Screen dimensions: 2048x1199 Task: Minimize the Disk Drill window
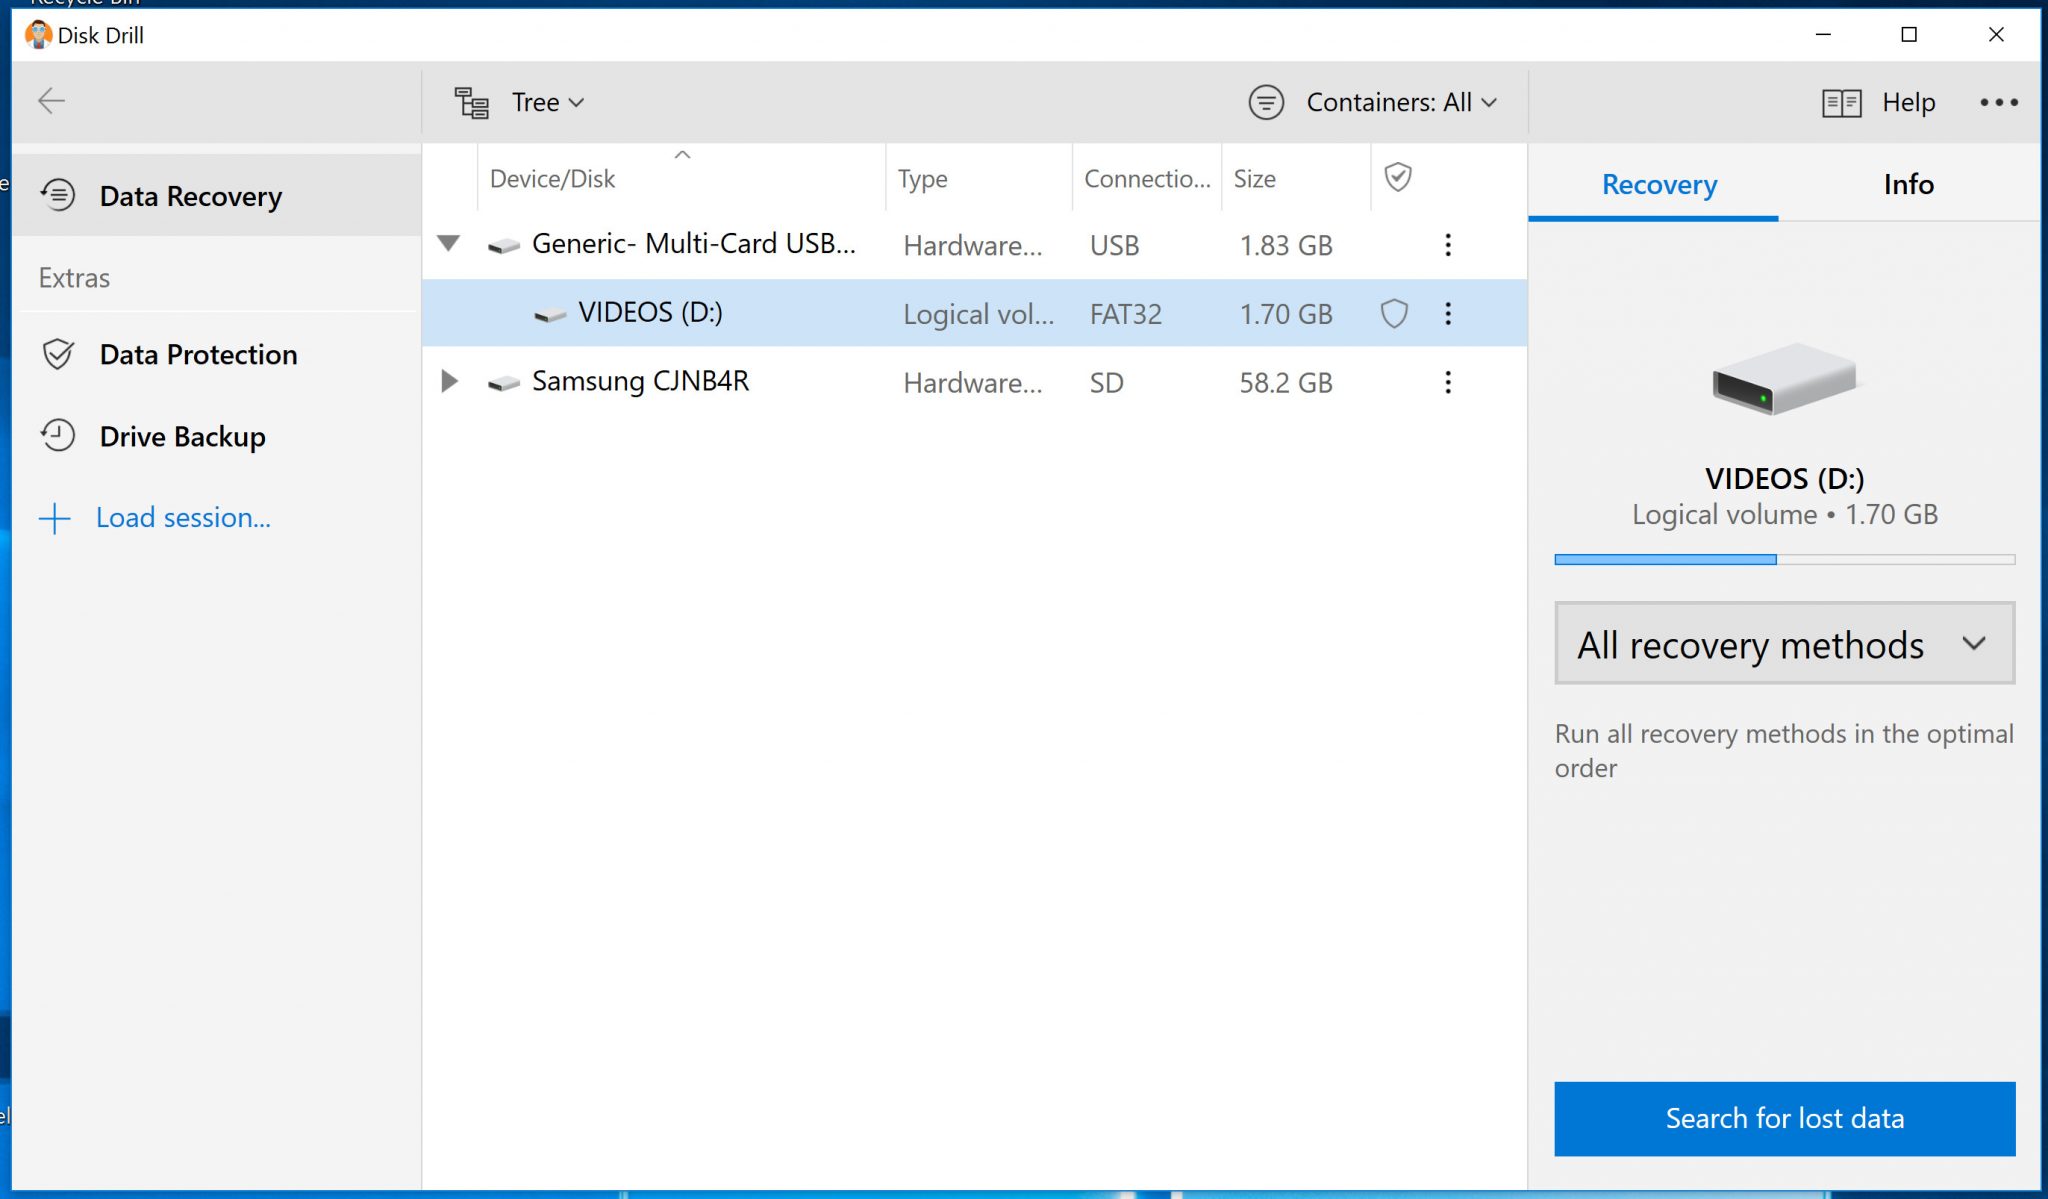point(1823,34)
